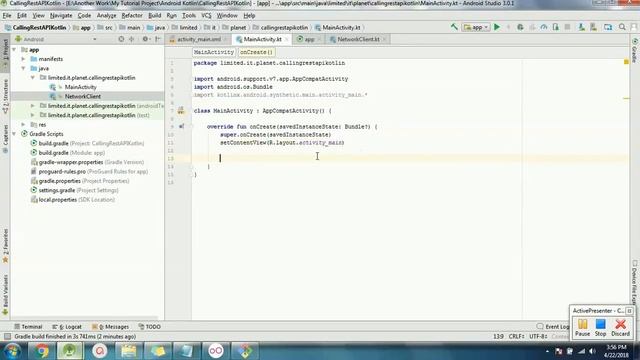Viewport: 640px width, 360px height.
Task: Open the Project panel settings gear
Action: pos(145,39)
